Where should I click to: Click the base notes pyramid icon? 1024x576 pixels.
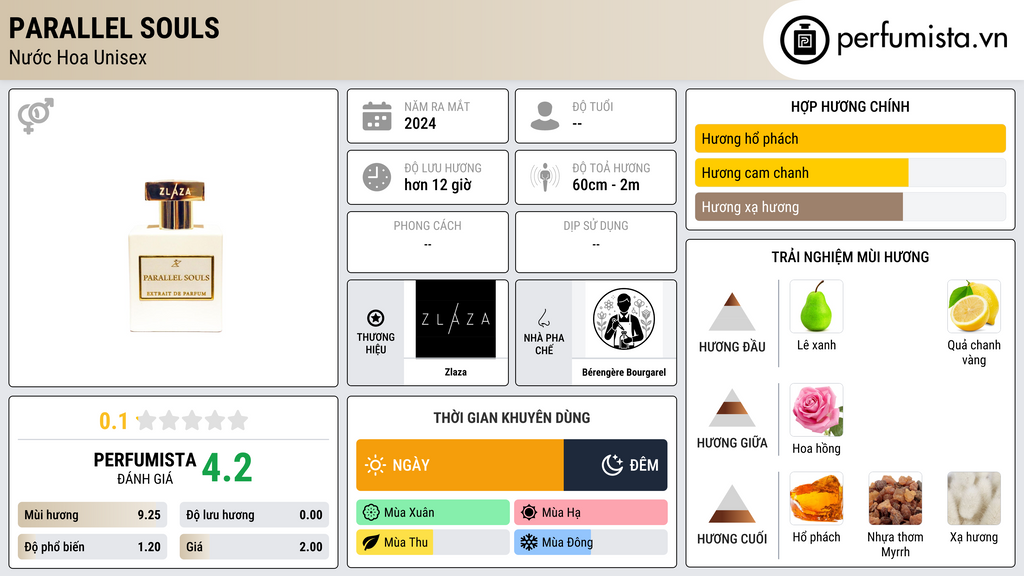pos(732,504)
